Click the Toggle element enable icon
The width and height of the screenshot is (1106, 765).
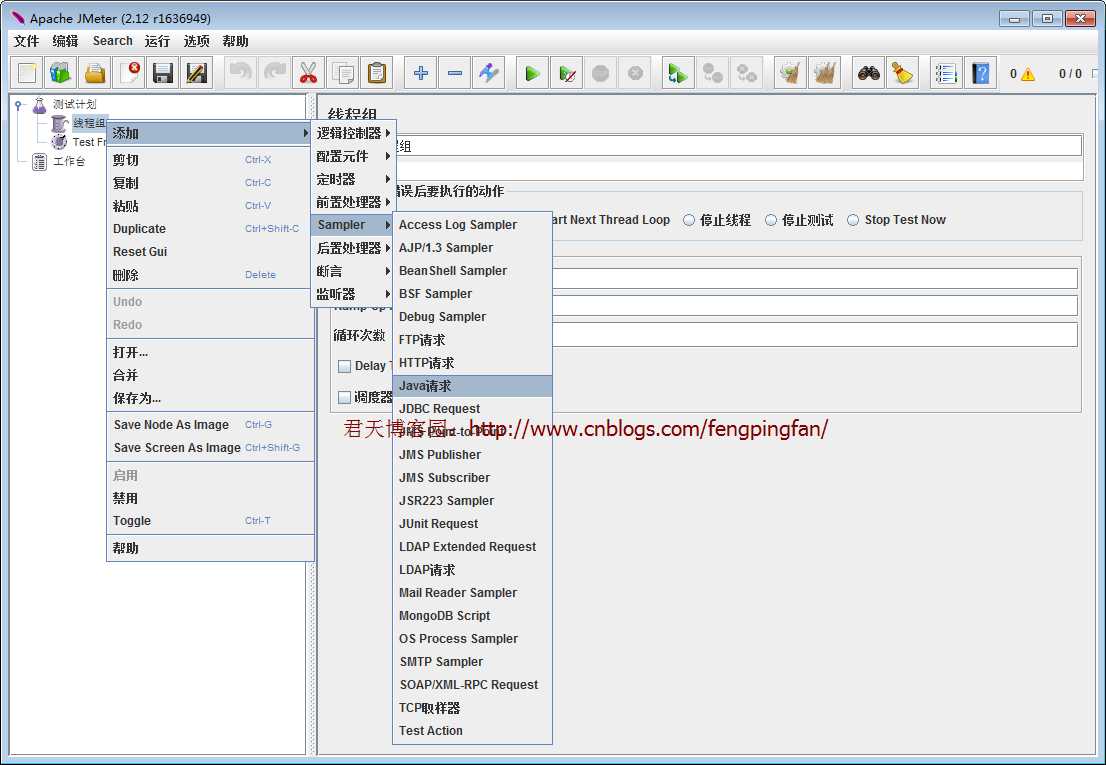[489, 73]
